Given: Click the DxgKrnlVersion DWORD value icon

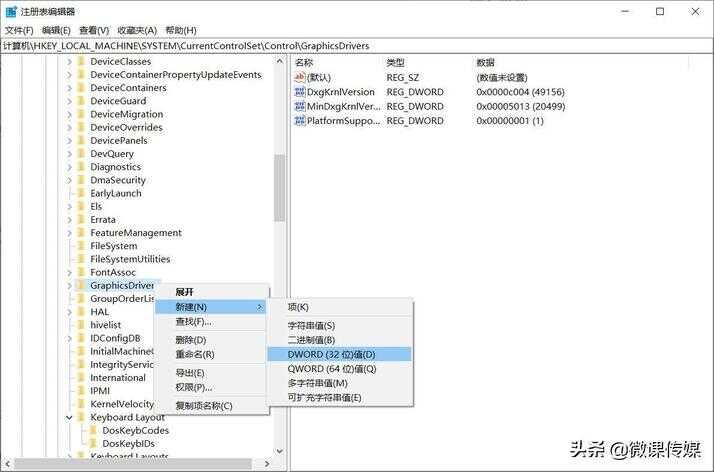Looking at the screenshot, I should click(x=300, y=92).
